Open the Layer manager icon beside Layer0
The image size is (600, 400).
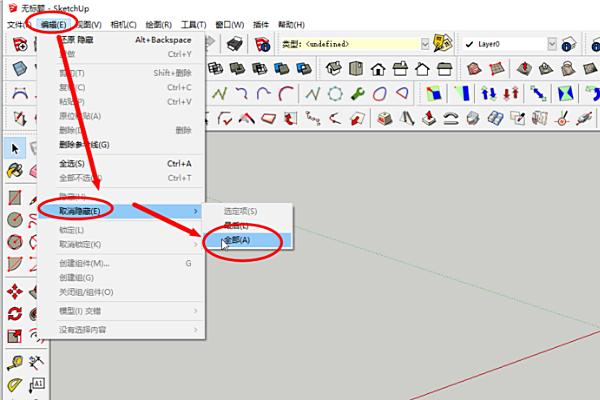(x=569, y=44)
